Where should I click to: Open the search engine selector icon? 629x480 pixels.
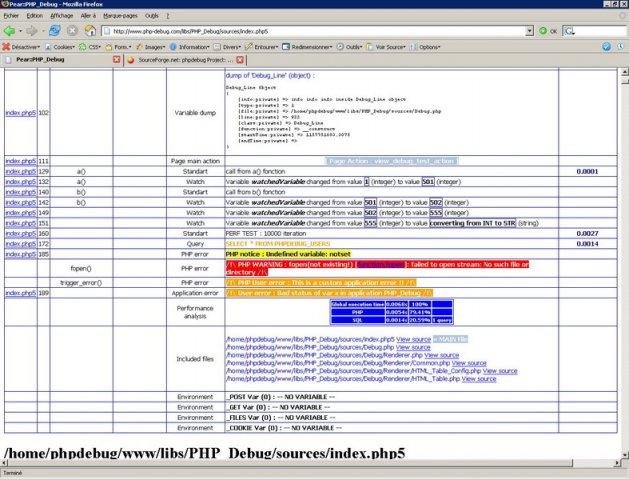(x=568, y=31)
